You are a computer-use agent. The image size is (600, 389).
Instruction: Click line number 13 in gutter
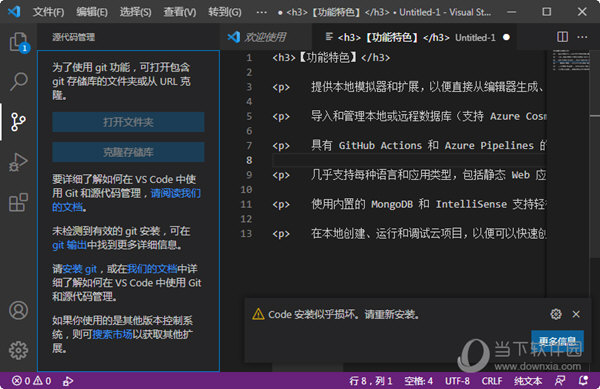tap(246, 234)
